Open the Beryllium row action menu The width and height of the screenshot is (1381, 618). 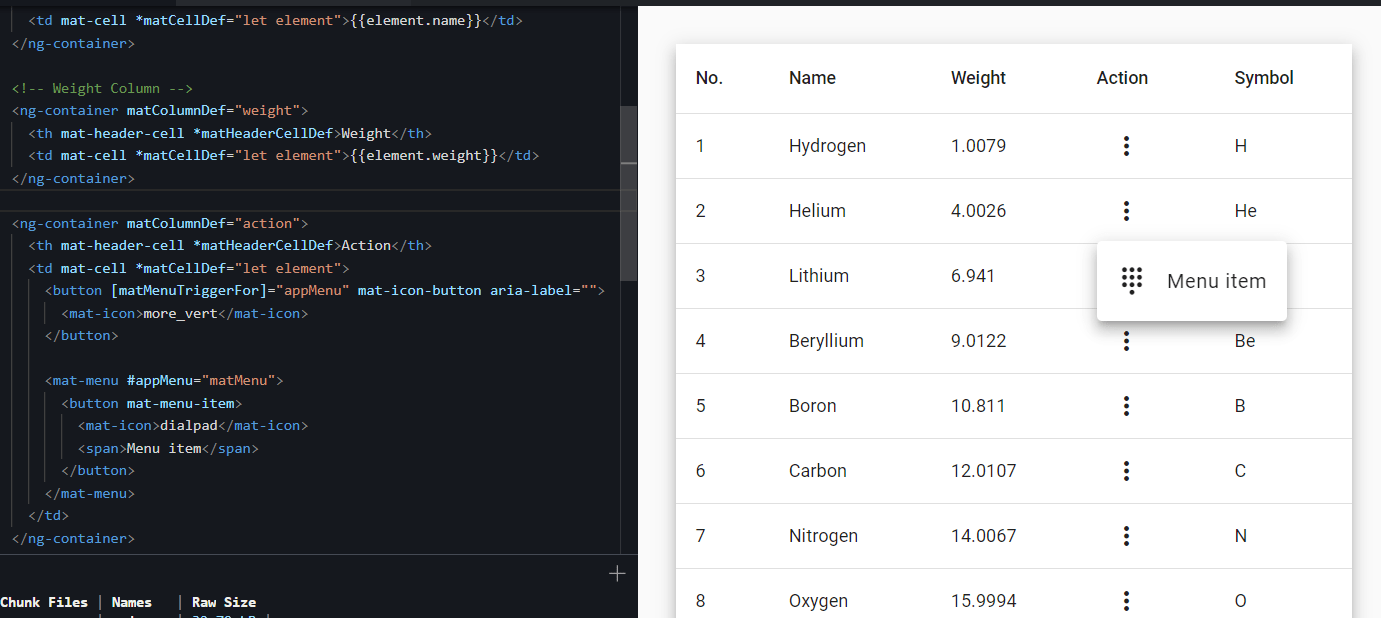tap(1126, 341)
